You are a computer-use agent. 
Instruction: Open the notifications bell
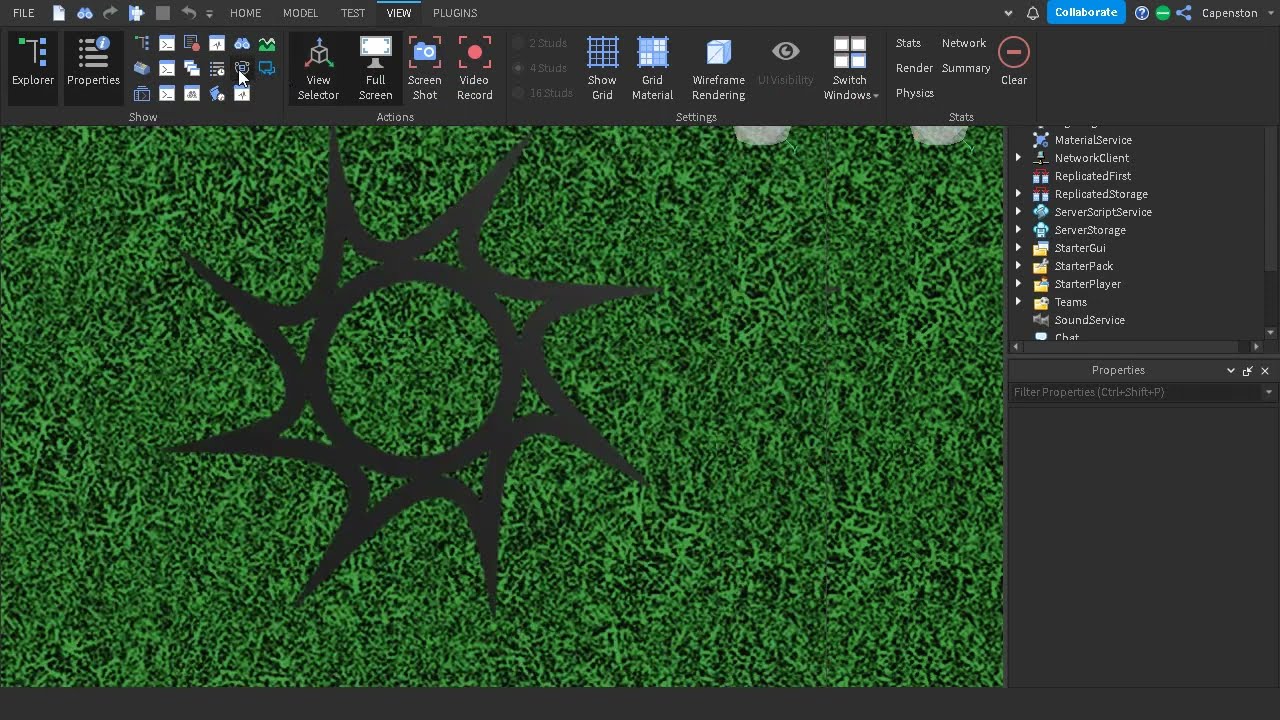click(1033, 13)
